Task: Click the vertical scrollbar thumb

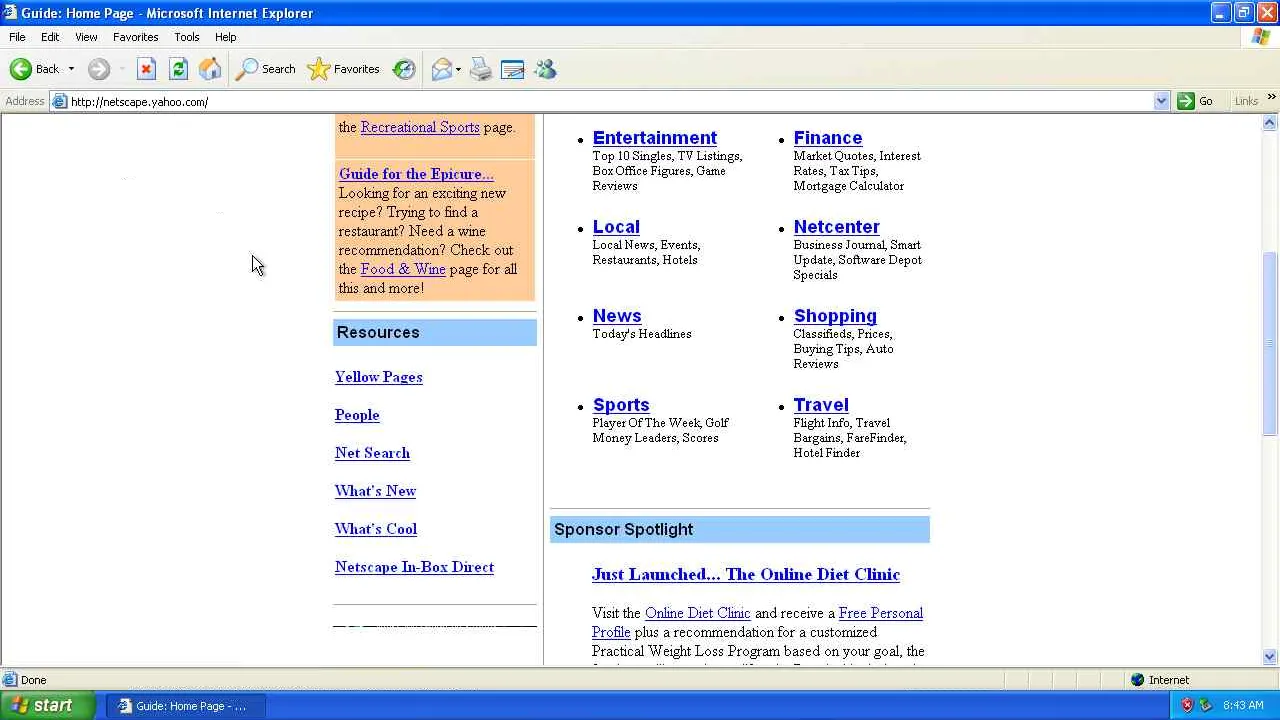Action: [1270, 342]
